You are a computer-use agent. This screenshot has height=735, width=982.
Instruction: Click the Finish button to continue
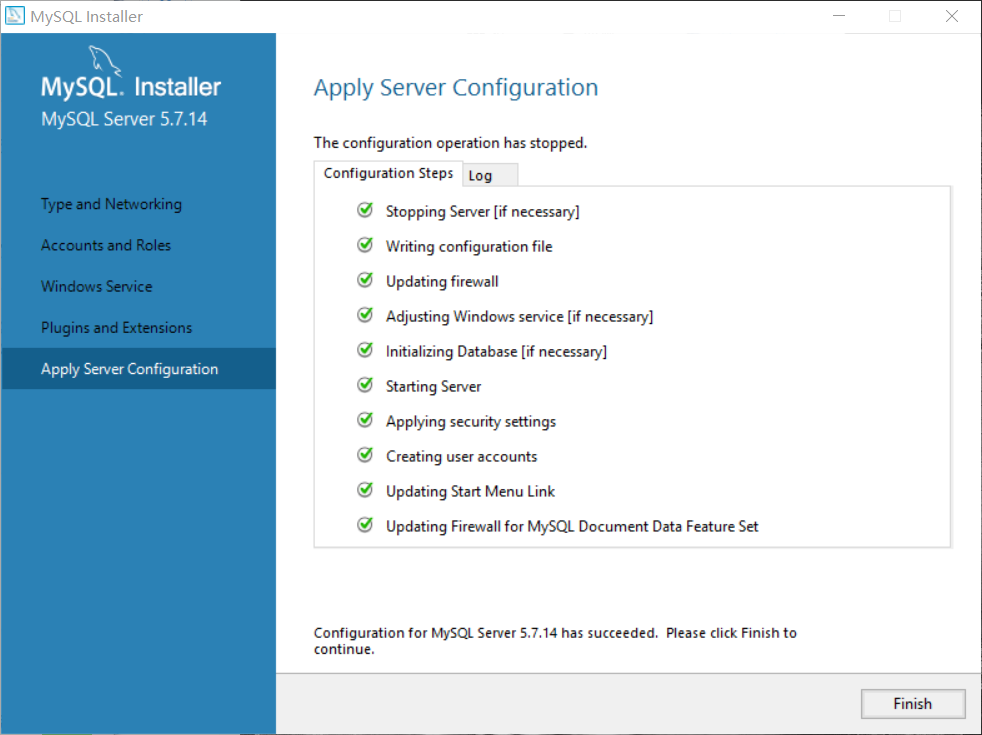(912, 703)
